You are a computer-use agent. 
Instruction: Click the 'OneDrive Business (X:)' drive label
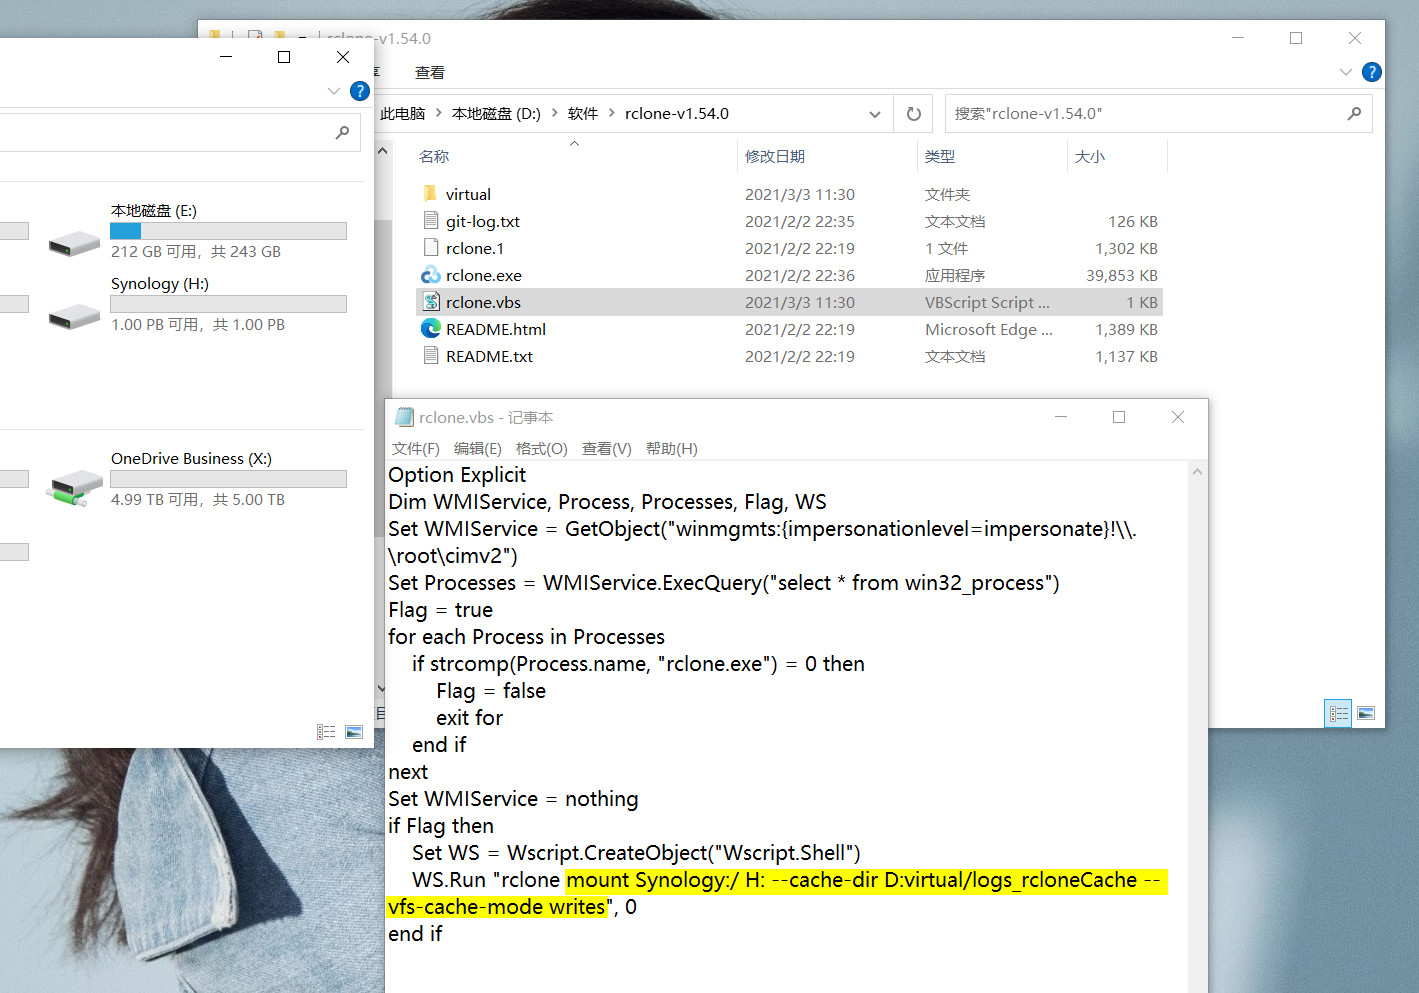coord(191,459)
